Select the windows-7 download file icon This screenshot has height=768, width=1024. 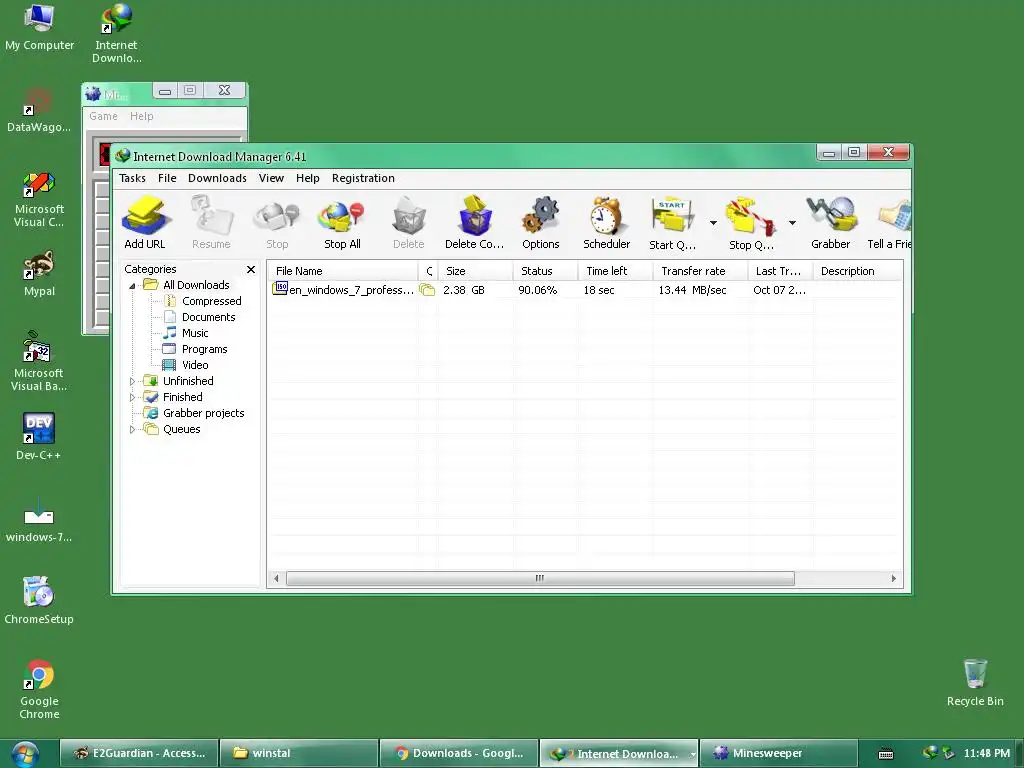[x=39, y=520]
